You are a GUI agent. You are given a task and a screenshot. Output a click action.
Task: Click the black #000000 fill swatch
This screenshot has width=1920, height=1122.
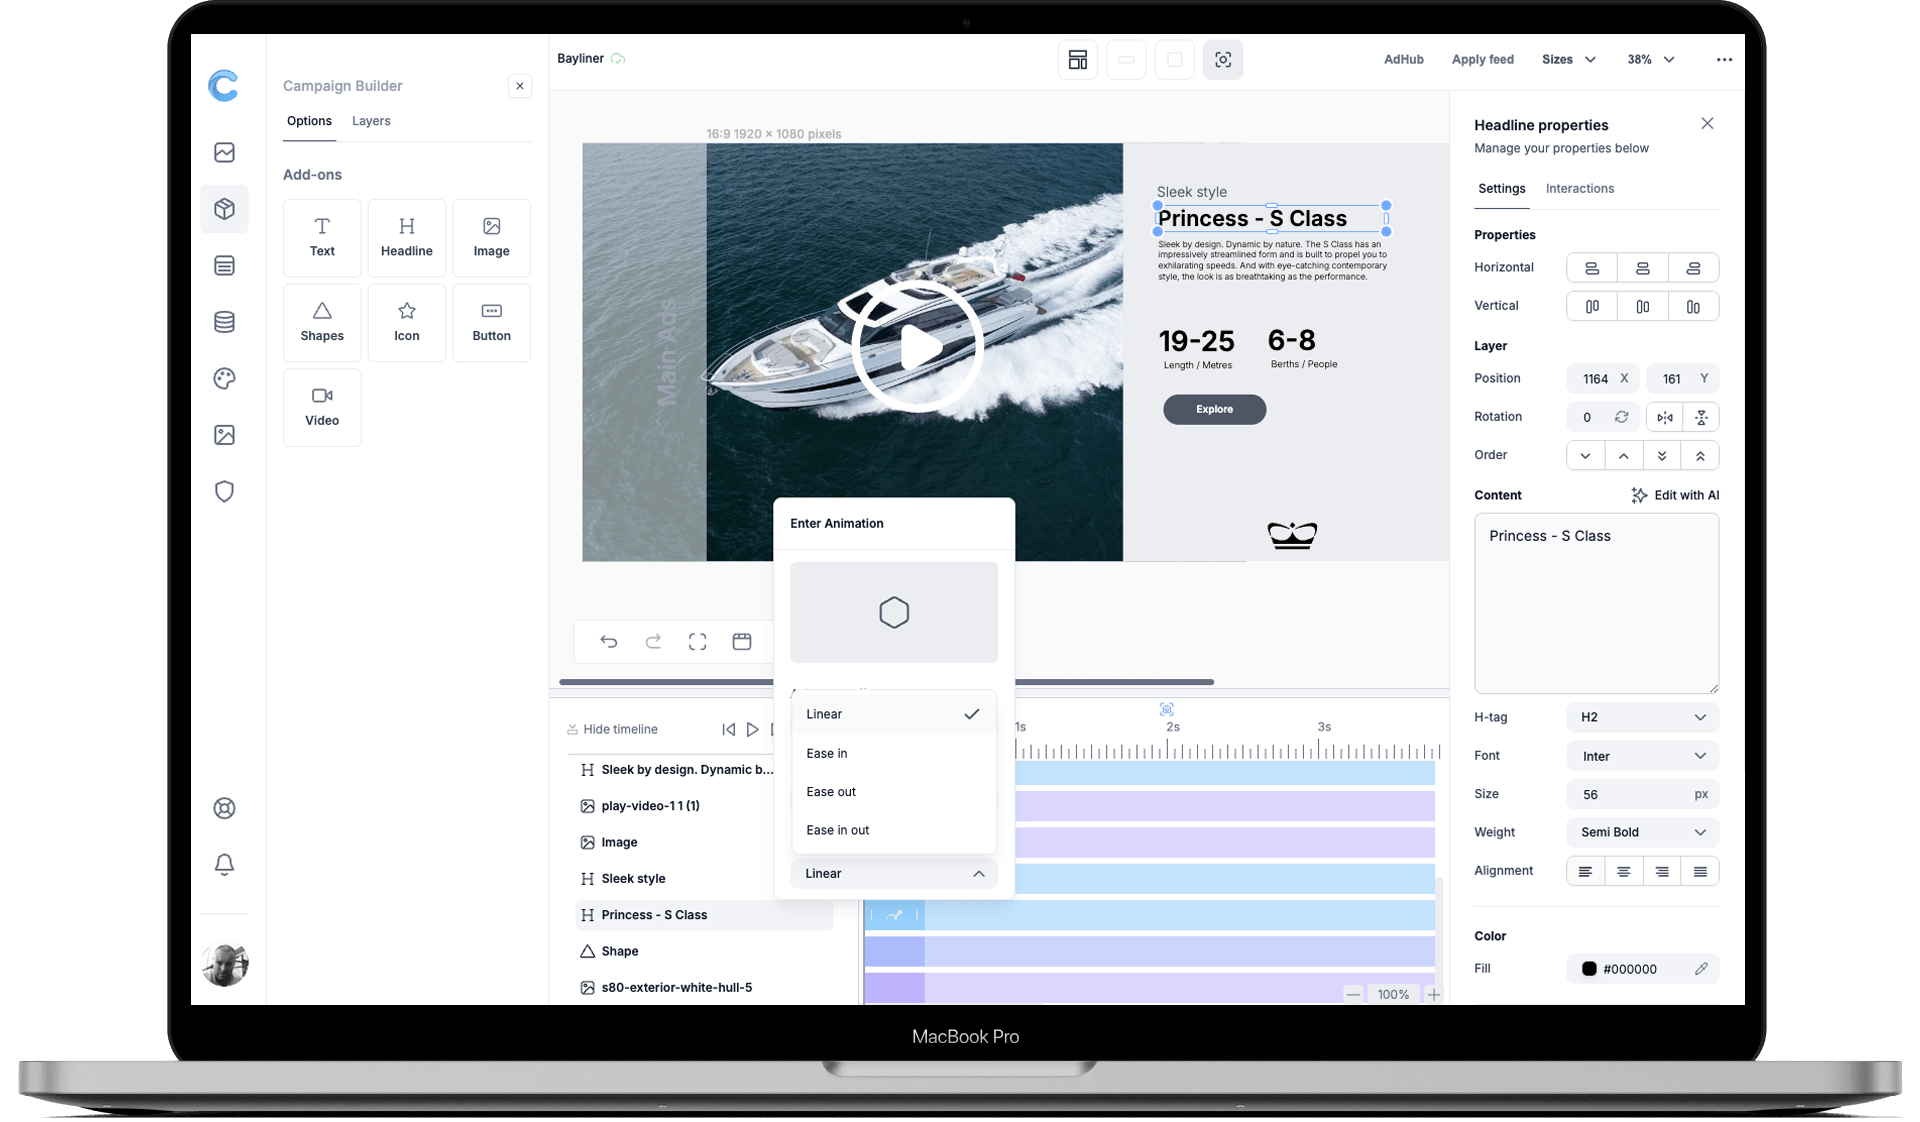coord(1589,969)
